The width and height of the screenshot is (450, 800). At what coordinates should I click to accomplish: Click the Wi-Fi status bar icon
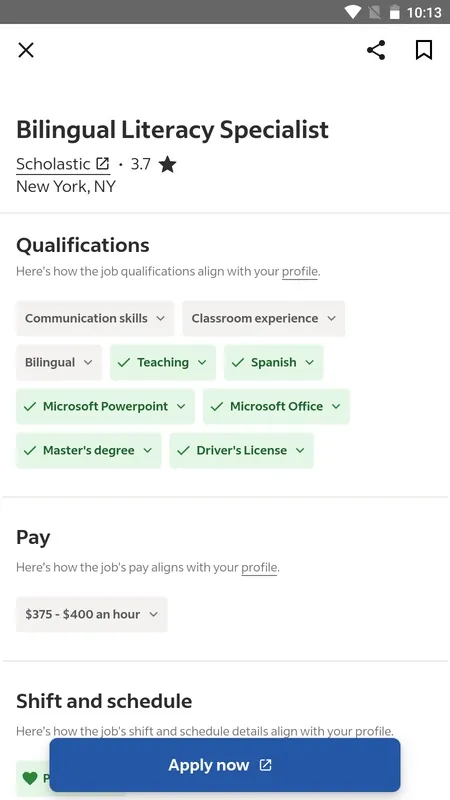pyautogui.click(x=353, y=12)
